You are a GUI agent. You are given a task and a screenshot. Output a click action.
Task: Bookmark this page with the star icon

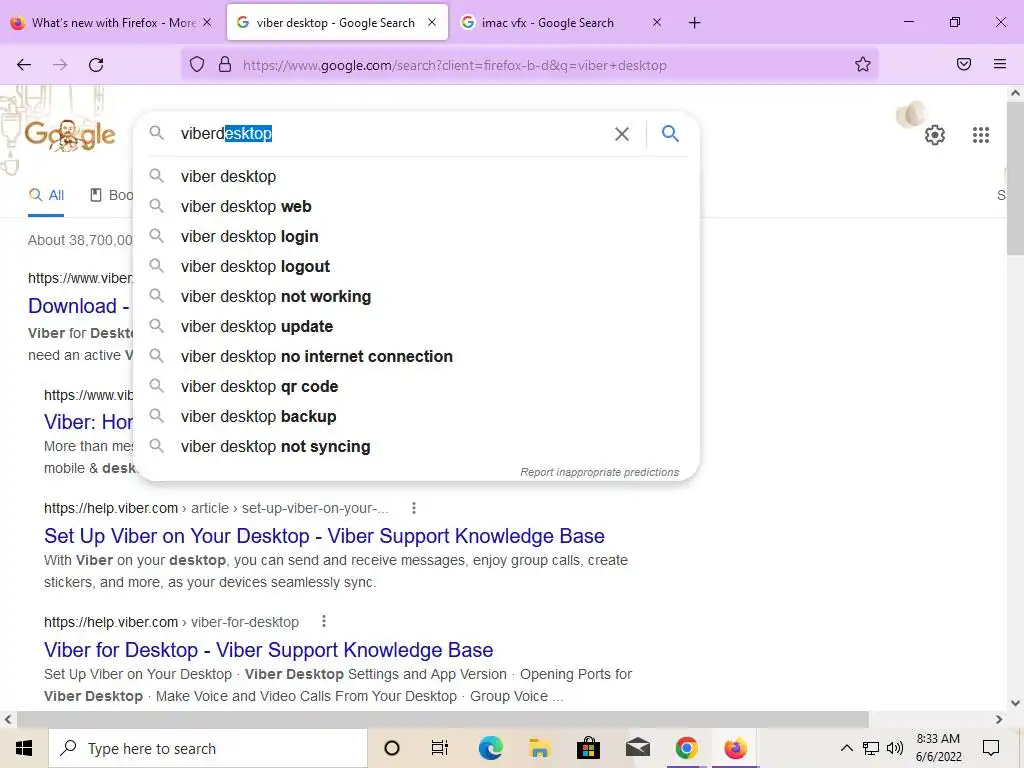pos(863,64)
